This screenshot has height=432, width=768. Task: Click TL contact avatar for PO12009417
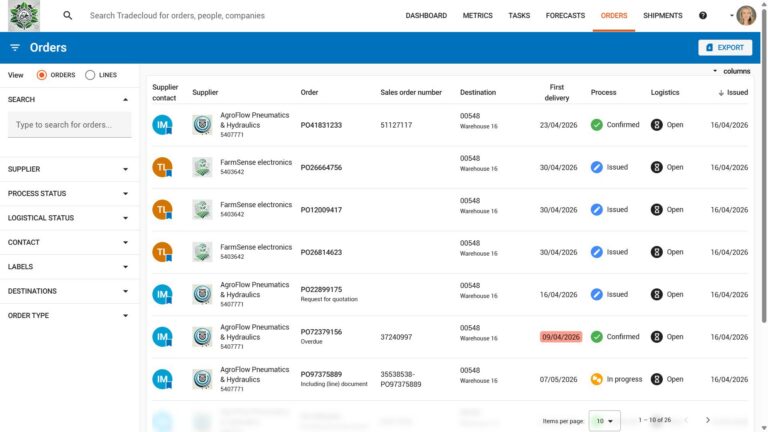[162, 210]
